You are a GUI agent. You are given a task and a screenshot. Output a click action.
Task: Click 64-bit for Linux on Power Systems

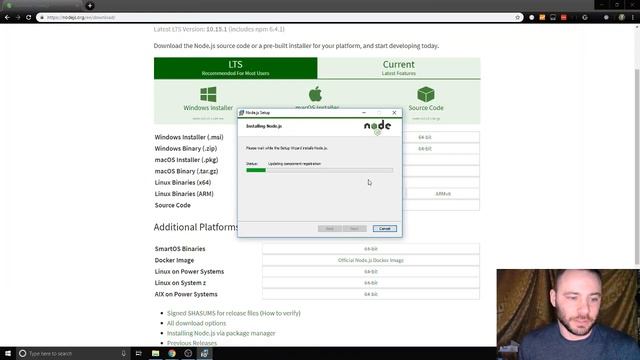coord(371,271)
